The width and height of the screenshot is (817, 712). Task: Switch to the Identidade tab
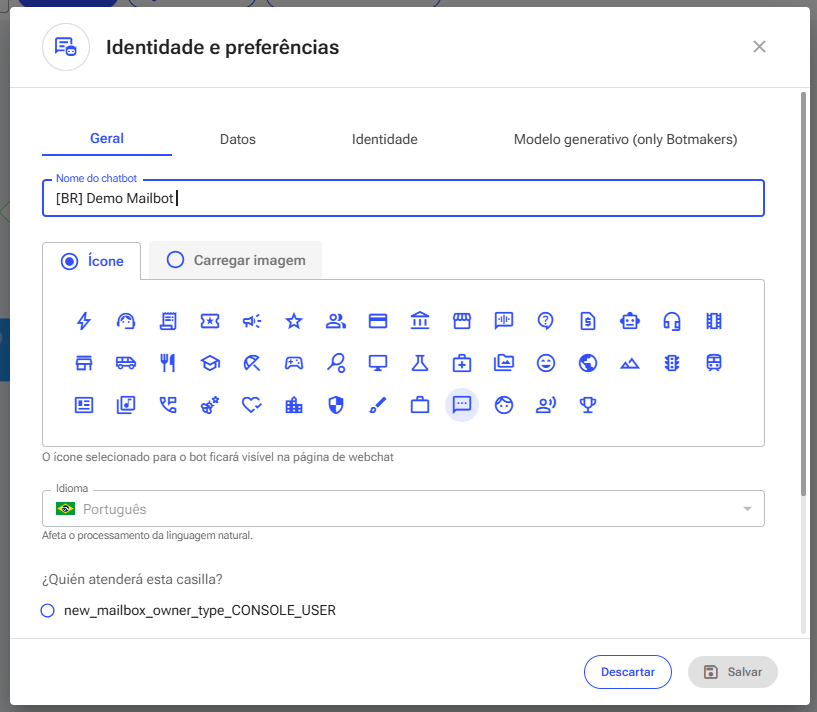pyautogui.click(x=385, y=139)
